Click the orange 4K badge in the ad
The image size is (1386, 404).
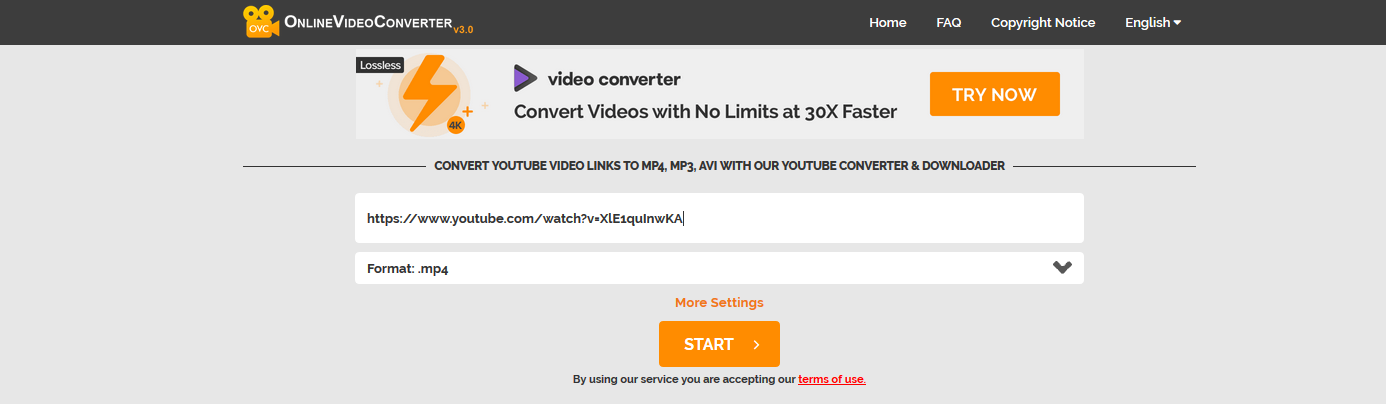click(x=456, y=125)
